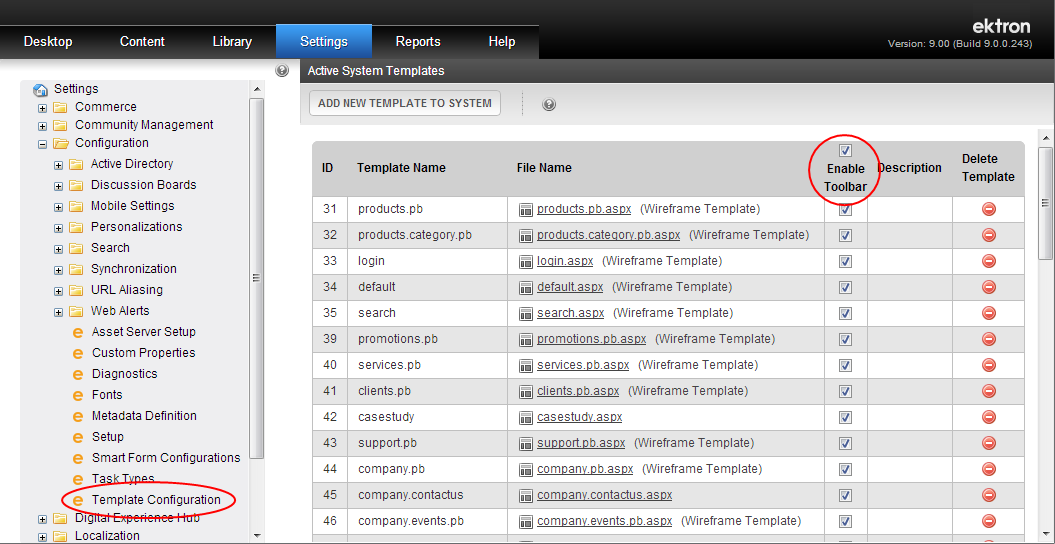Image resolution: width=1055 pixels, height=544 pixels.
Task: Click the Settings home icon in tree
Action: [x=40, y=89]
